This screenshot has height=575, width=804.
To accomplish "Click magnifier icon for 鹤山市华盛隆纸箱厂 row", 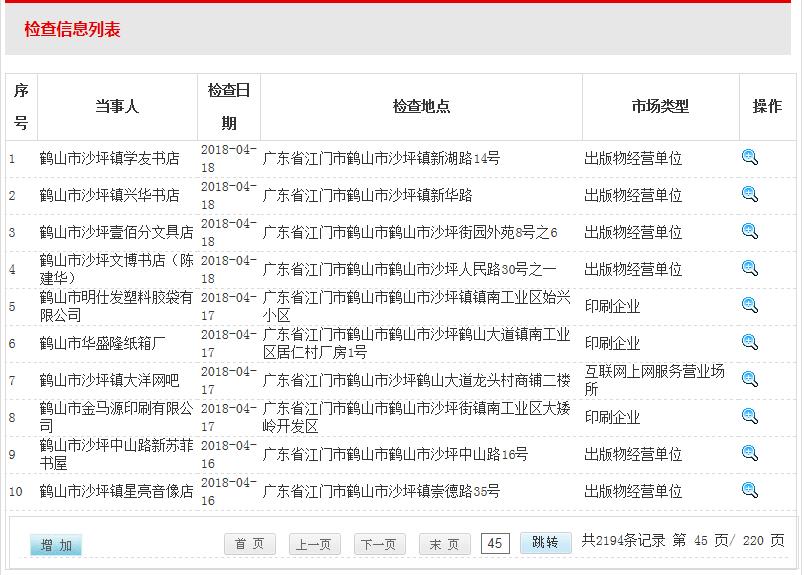I will pos(749,342).
